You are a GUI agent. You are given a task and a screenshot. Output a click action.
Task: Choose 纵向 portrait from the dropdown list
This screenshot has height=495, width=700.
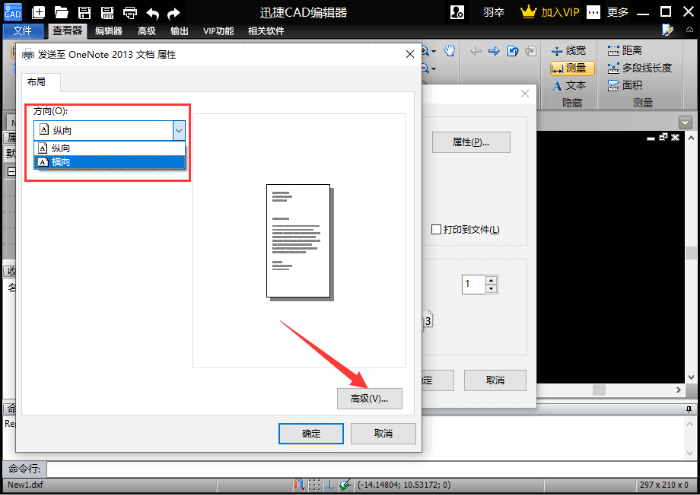(x=109, y=148)
